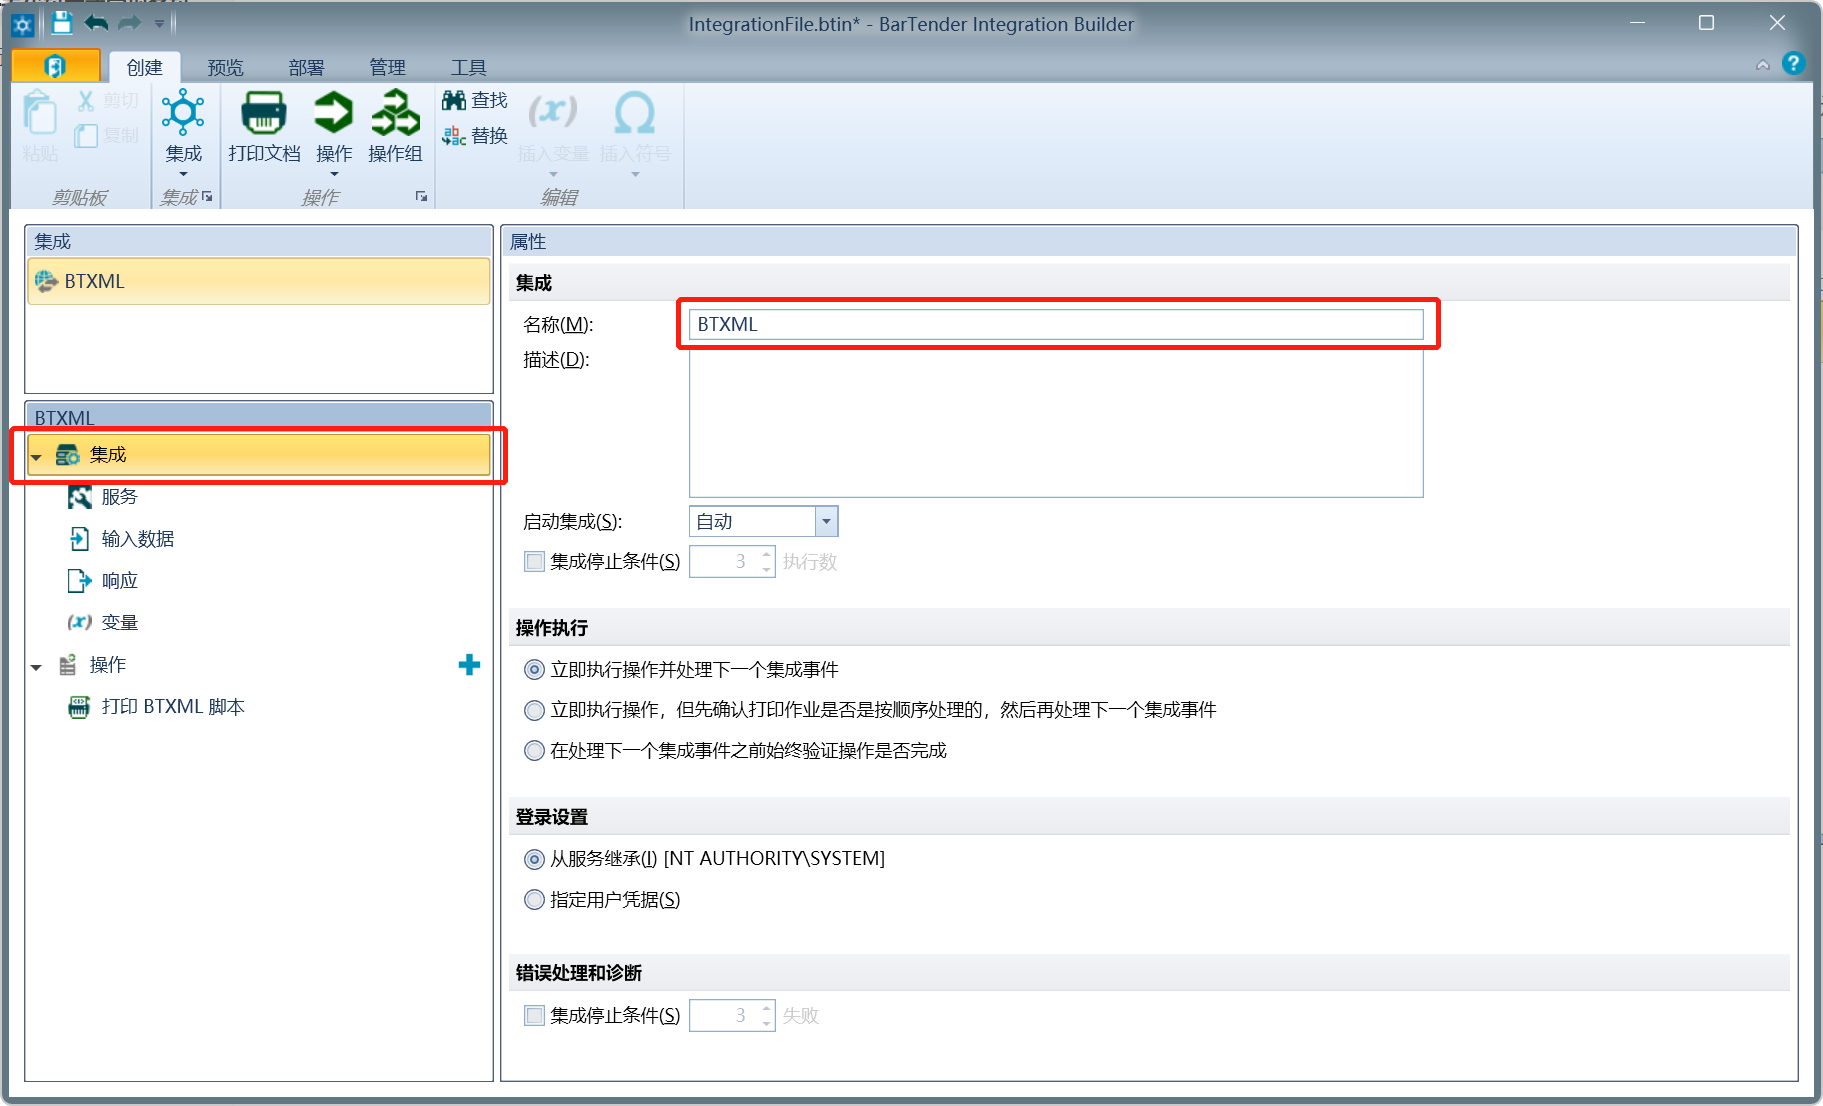Switch to the 预览 ribbon tab
Screen dimensions: 1823x1106
(x=225, y=67)
